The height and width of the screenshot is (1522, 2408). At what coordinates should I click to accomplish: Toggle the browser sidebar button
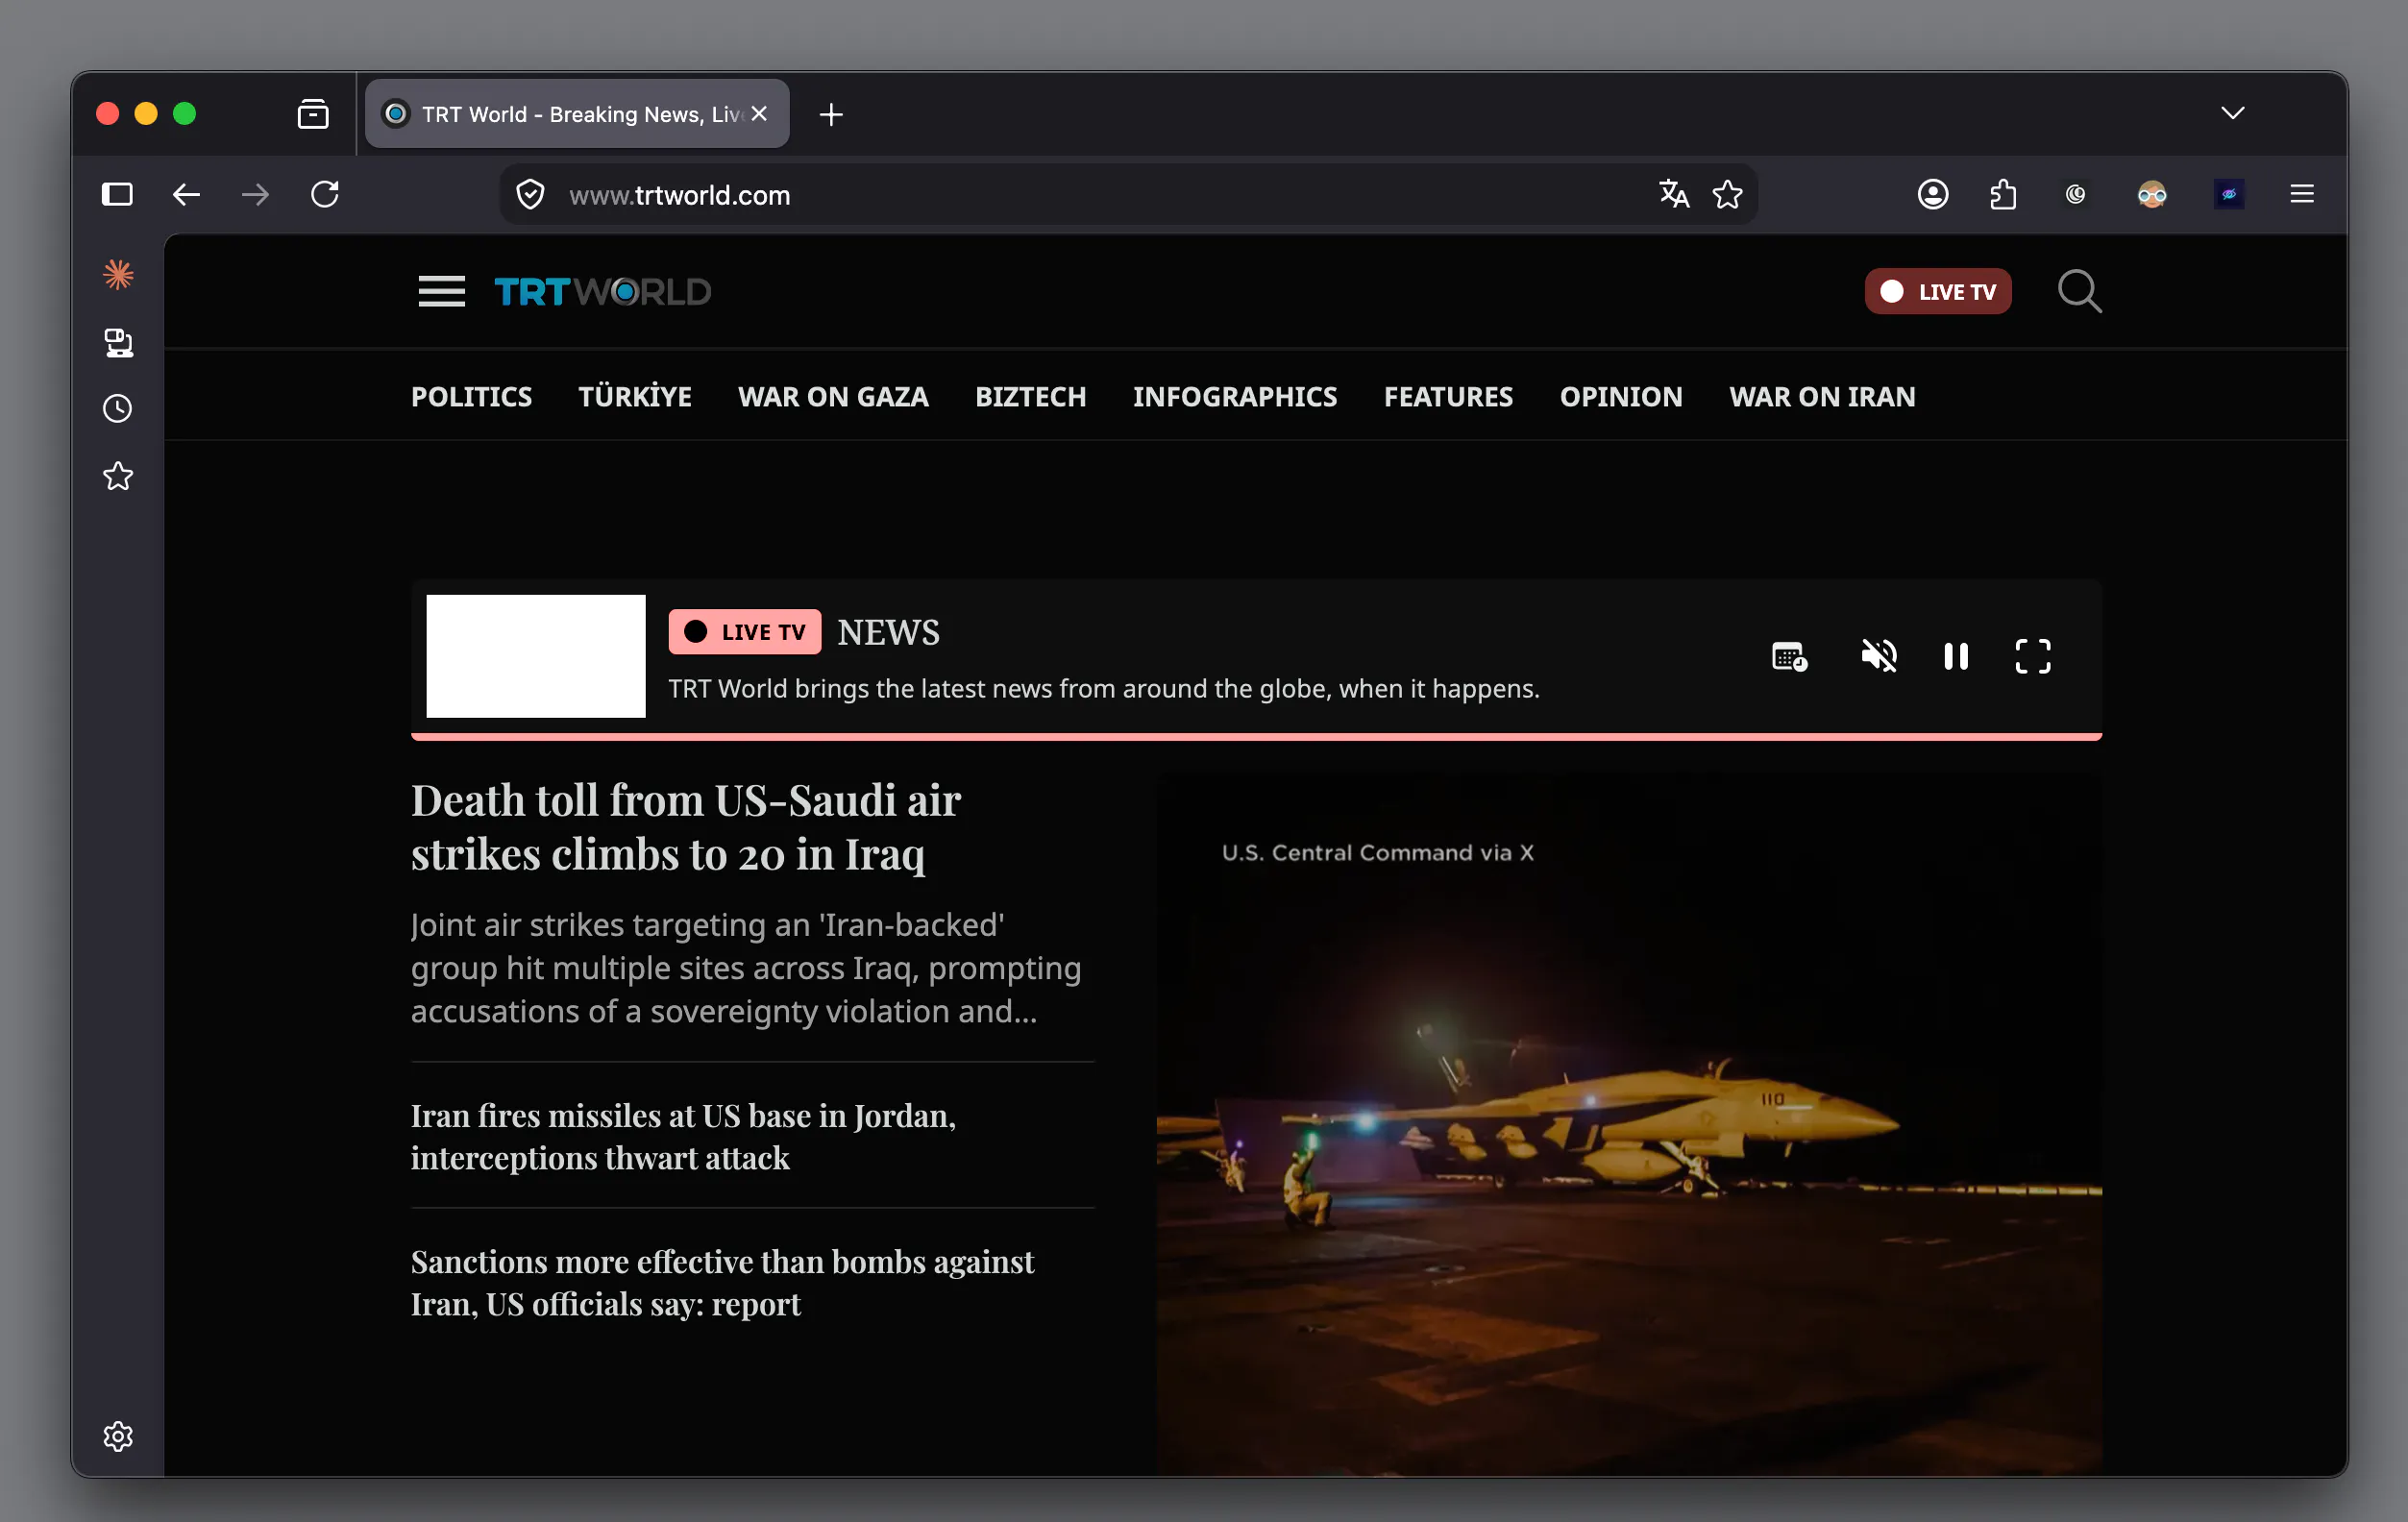pos(117,194)
